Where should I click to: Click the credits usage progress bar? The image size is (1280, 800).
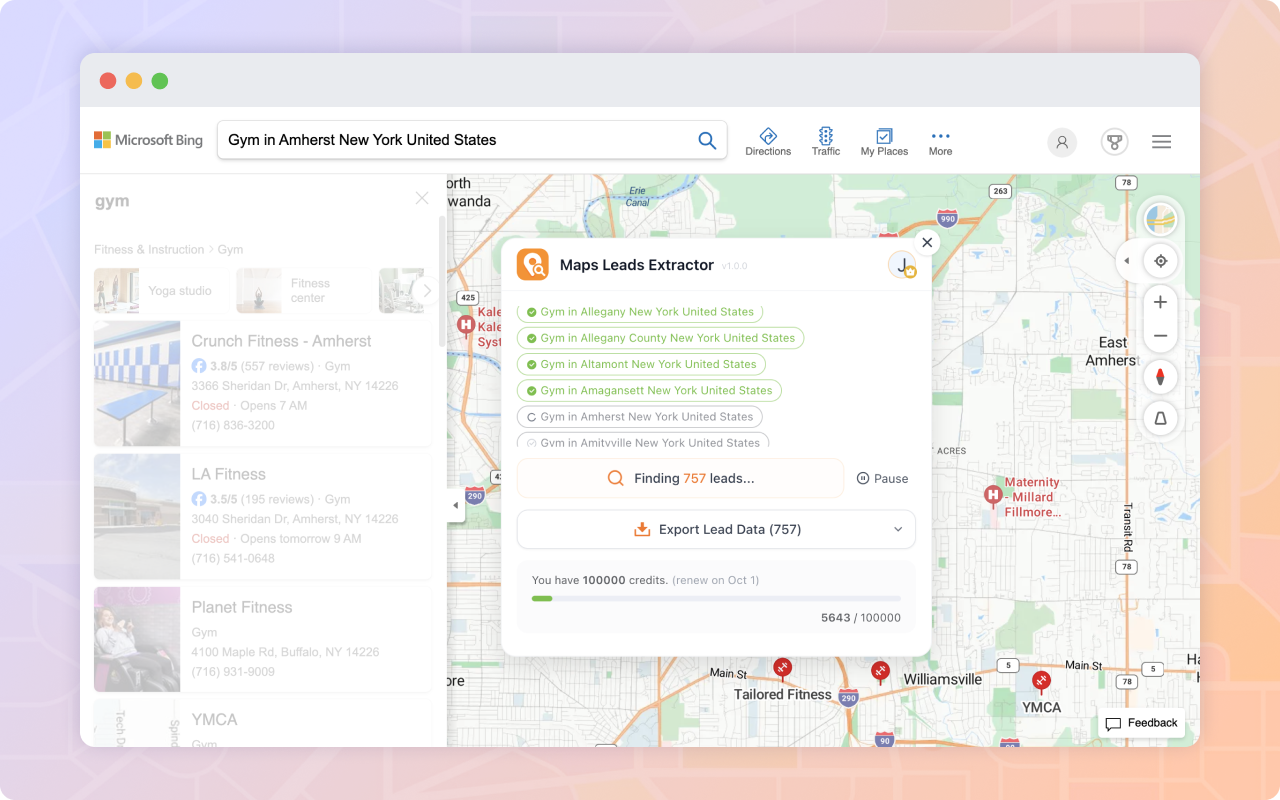click(x=716, y=598)
